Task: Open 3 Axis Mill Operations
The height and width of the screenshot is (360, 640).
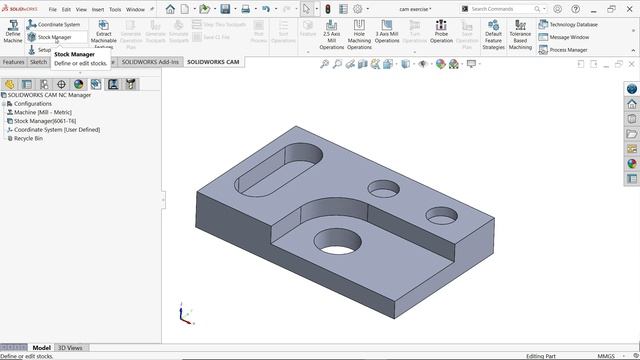Action: [x=387, y=32]
